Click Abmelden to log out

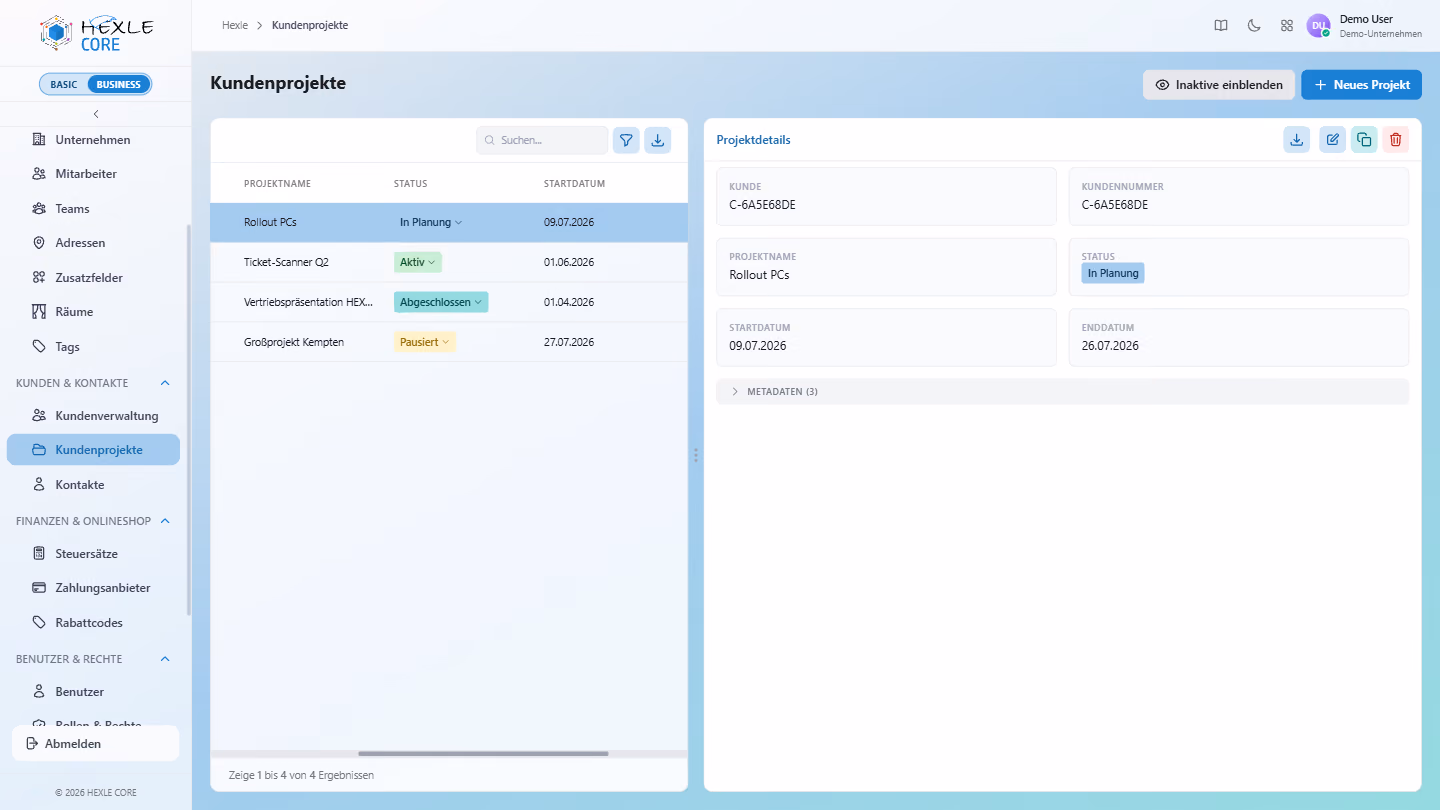[x=95, y=744]
